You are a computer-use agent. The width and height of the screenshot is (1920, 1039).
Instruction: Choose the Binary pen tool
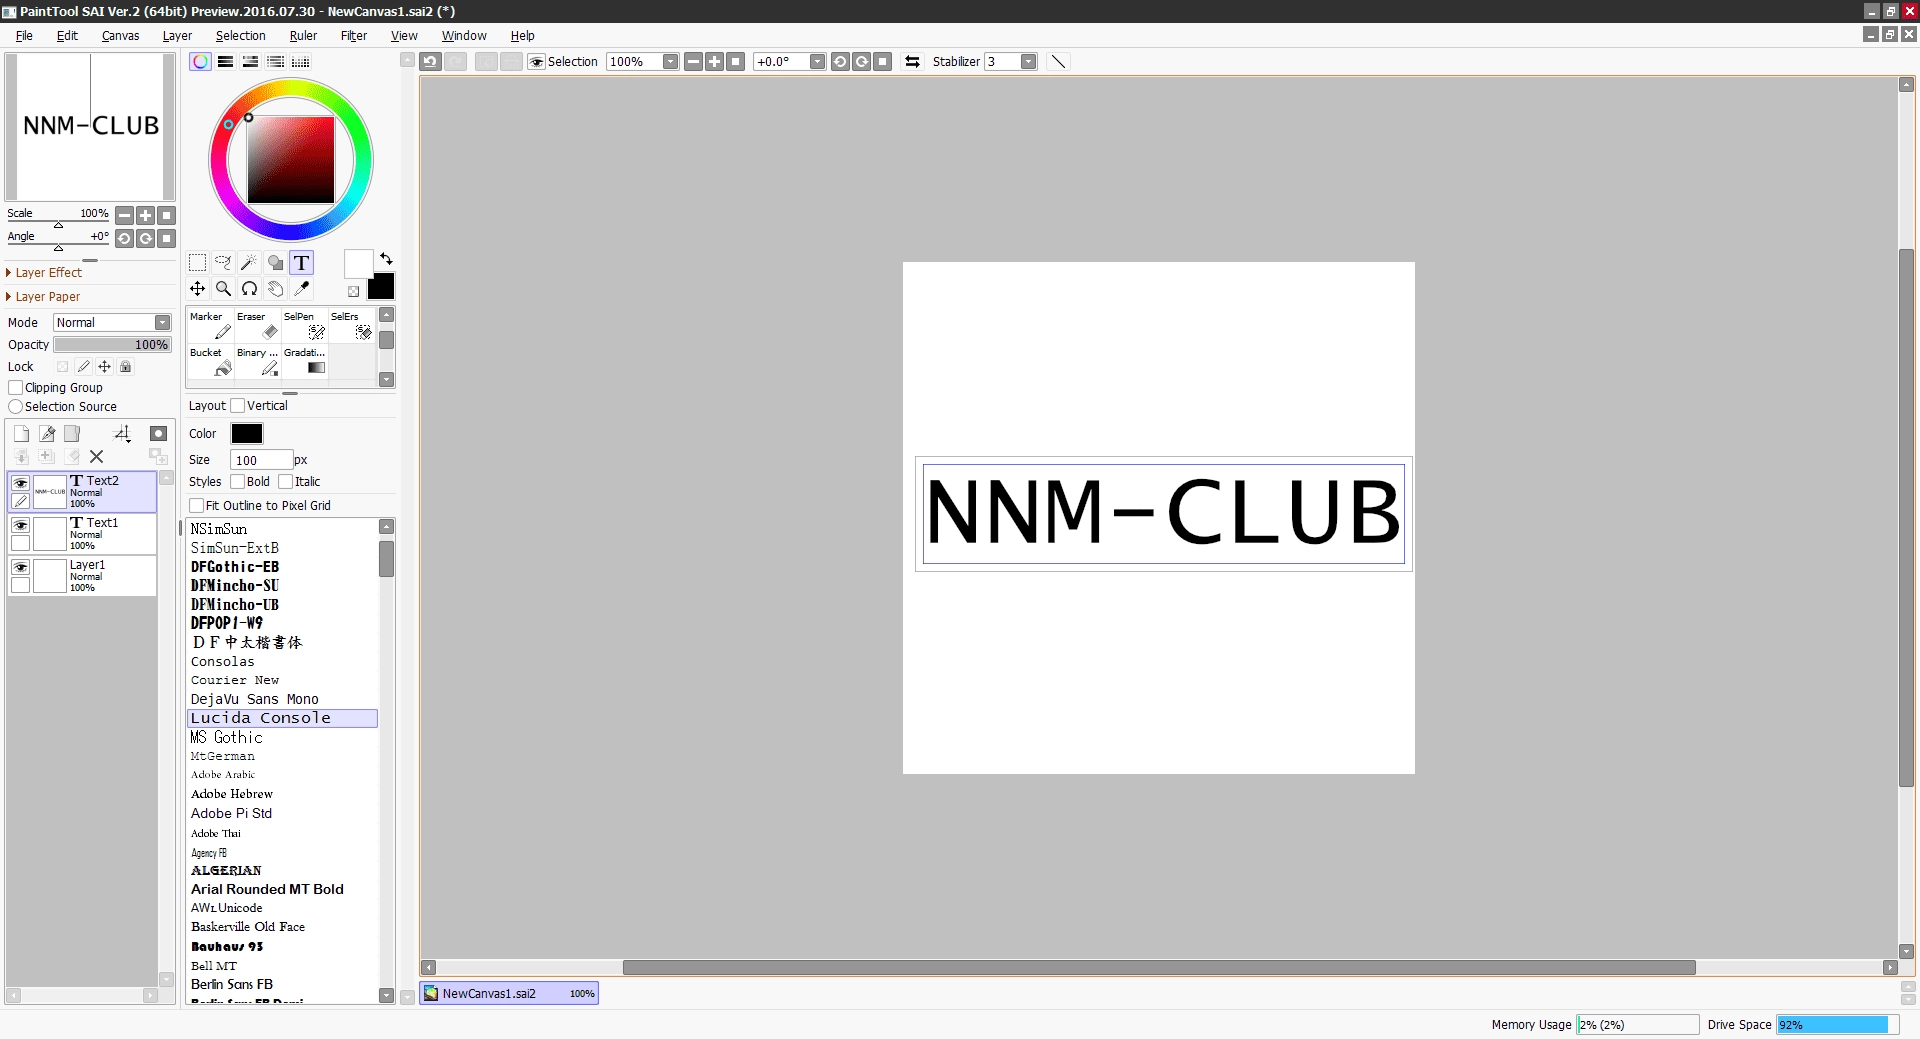257,362
